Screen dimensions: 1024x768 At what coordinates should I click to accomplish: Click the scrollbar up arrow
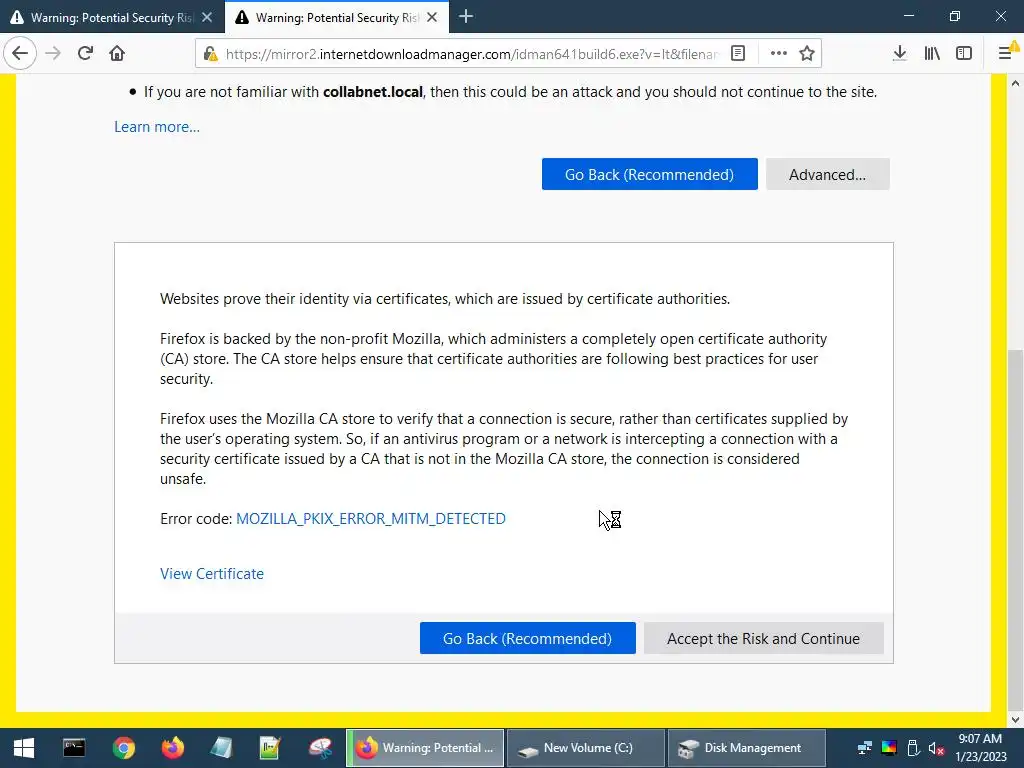(1015, 83)
